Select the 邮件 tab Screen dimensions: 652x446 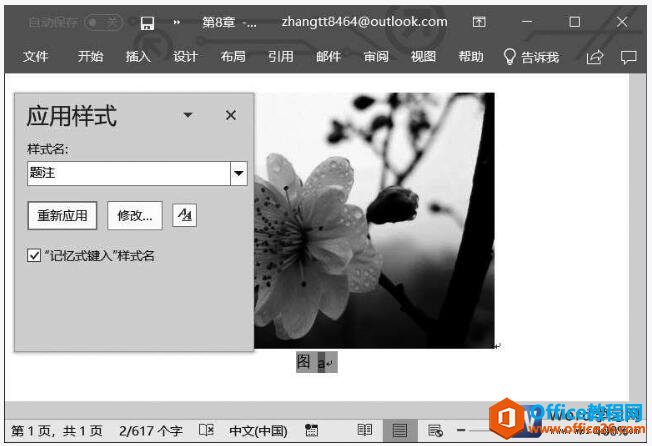328,56
